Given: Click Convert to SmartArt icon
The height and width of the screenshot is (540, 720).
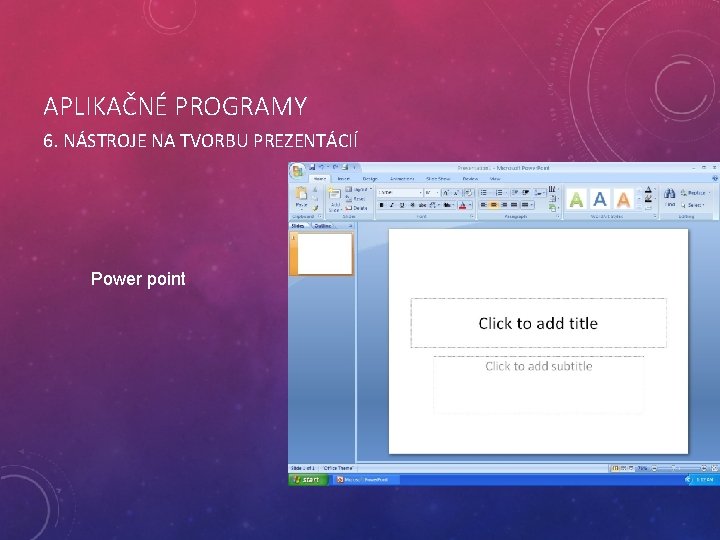Looking at the screenshot, I should [553, 208].
